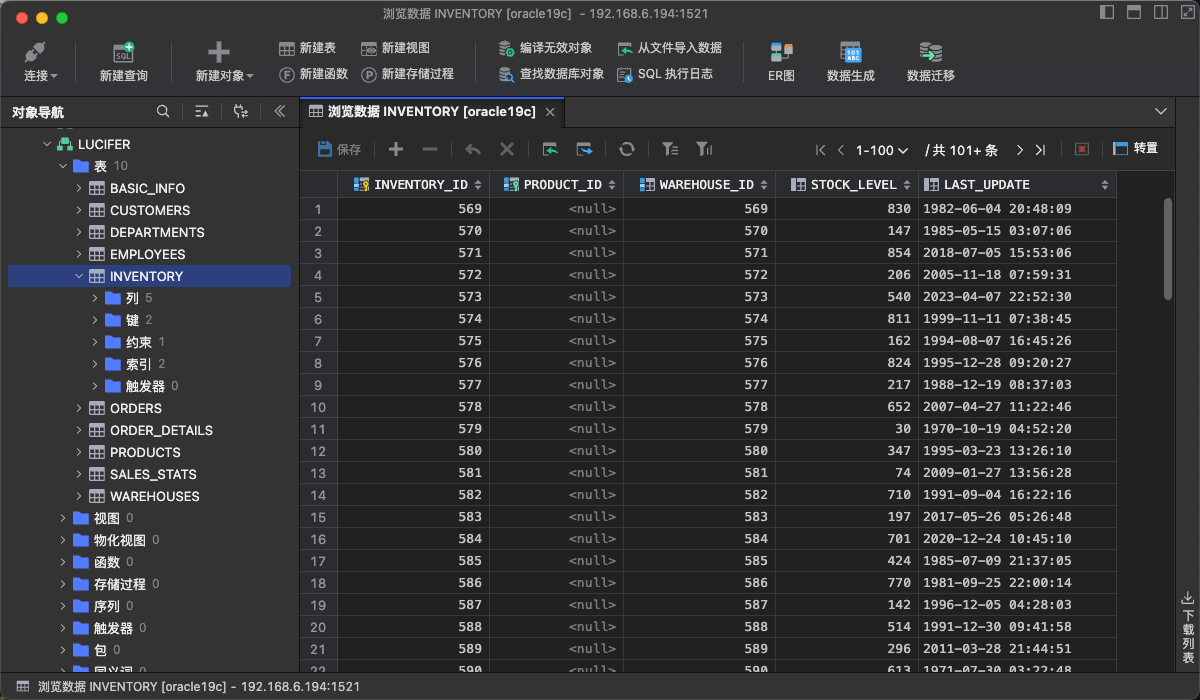Expand the PRODUCTS table node
The width and height of the screenshot is (1200, 700).
pos(79,452)
